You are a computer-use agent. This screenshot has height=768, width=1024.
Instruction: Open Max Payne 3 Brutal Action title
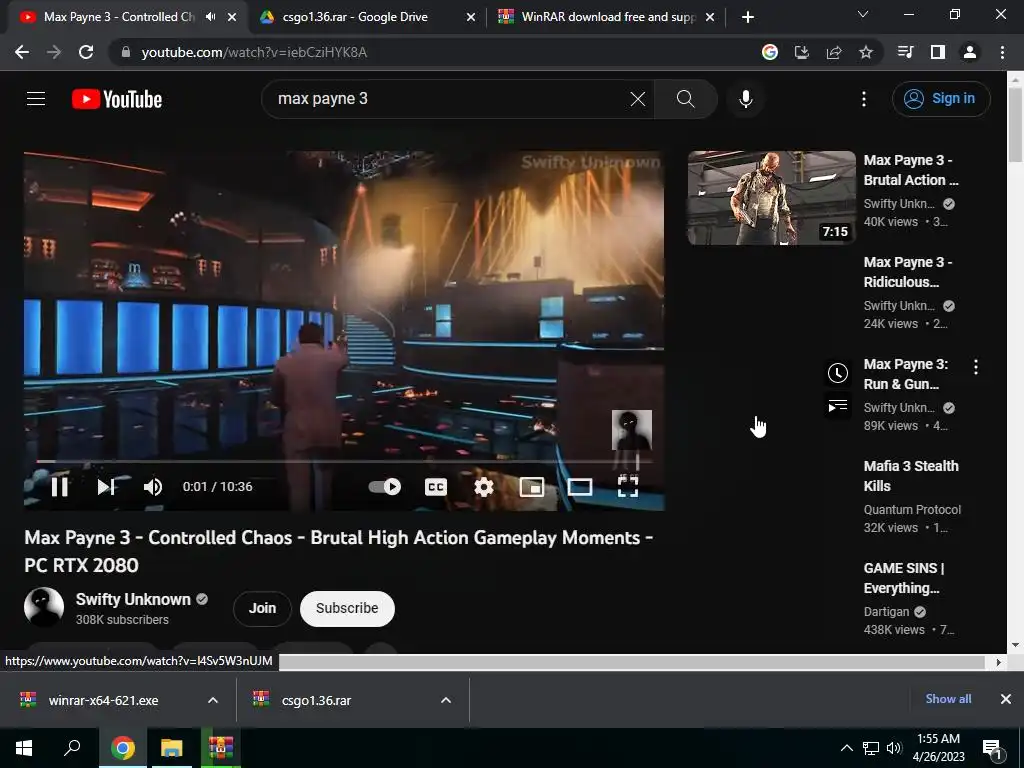click(910, 170)
